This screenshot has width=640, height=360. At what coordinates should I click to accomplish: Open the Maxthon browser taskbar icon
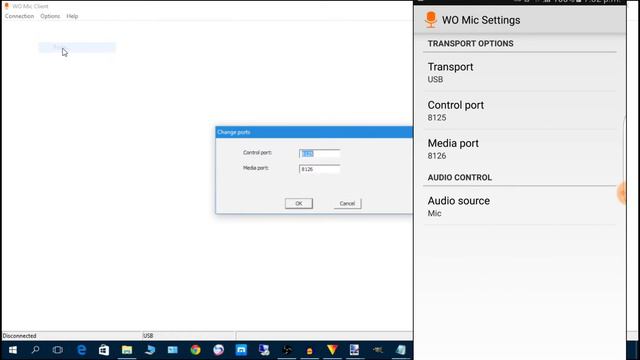click(x=241, y=350)
